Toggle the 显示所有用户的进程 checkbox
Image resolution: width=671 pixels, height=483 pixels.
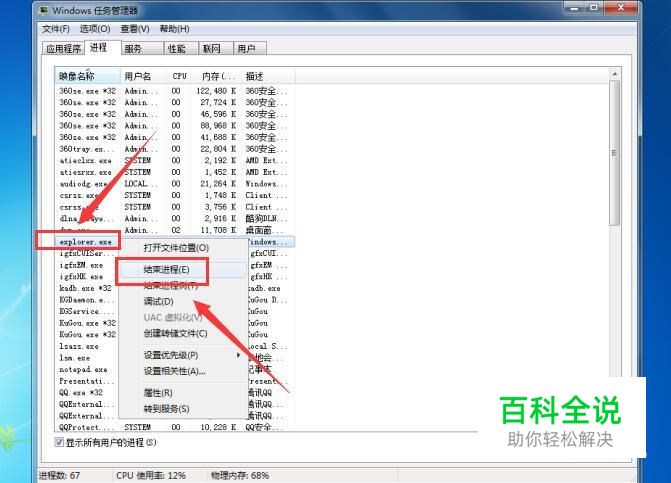(59, 442)
